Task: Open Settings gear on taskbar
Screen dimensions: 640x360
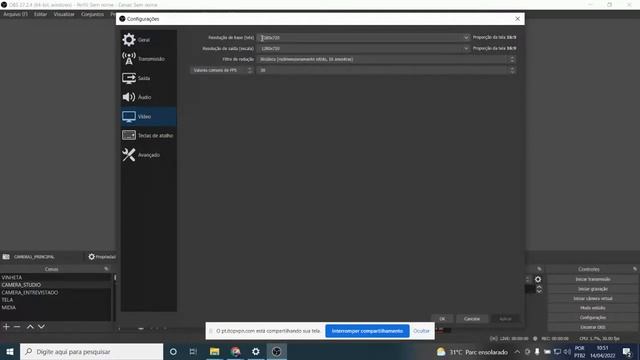Action: pyautogui.click(x=256, y=352)
